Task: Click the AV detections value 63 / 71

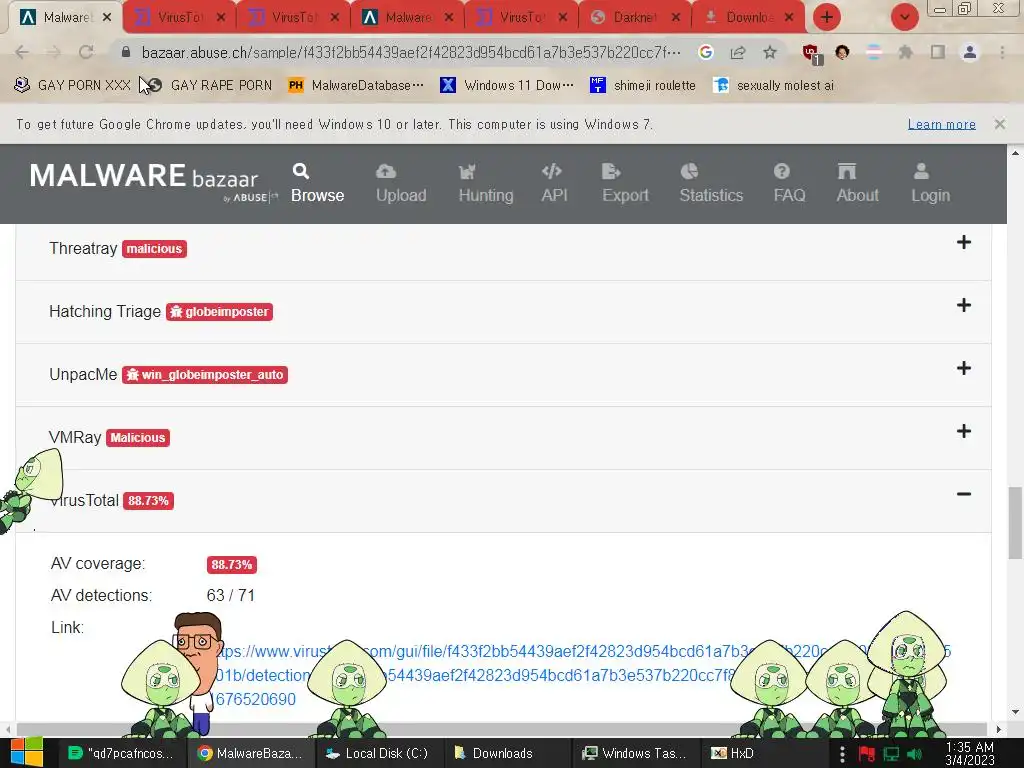Action: point(231,596)
